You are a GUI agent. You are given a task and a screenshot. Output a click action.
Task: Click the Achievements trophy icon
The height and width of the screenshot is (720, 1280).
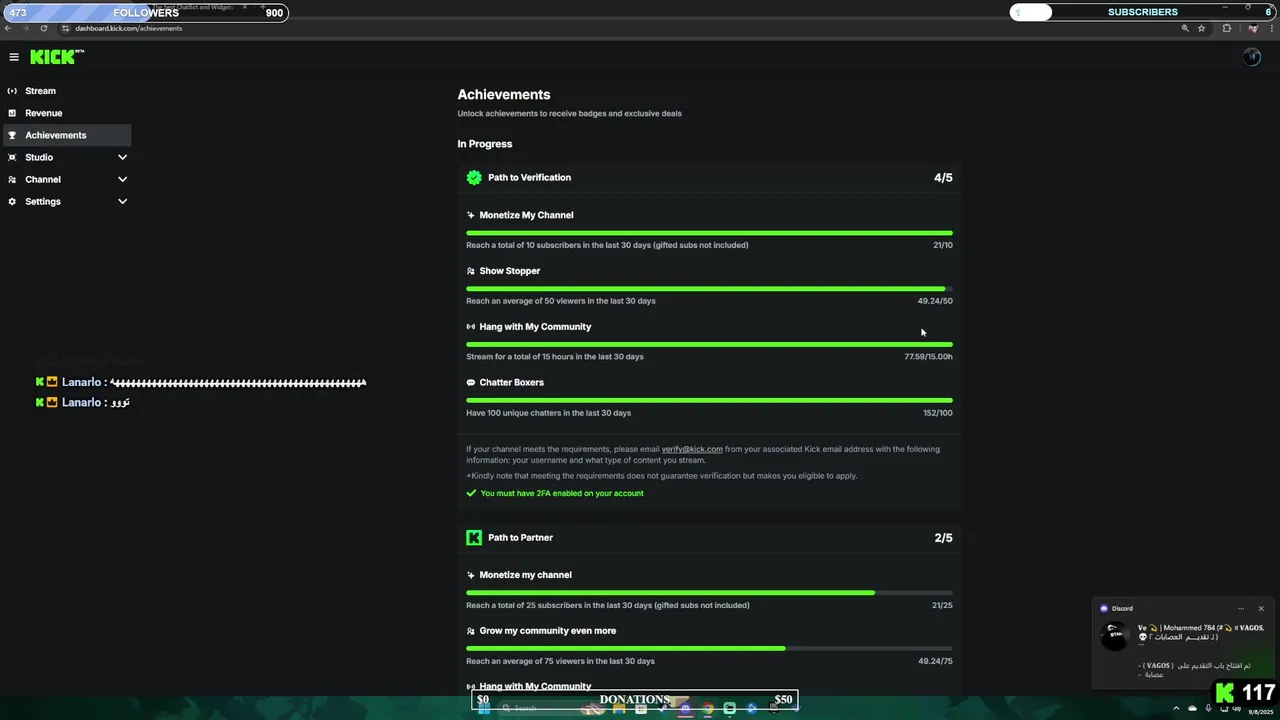pos(12,135)
